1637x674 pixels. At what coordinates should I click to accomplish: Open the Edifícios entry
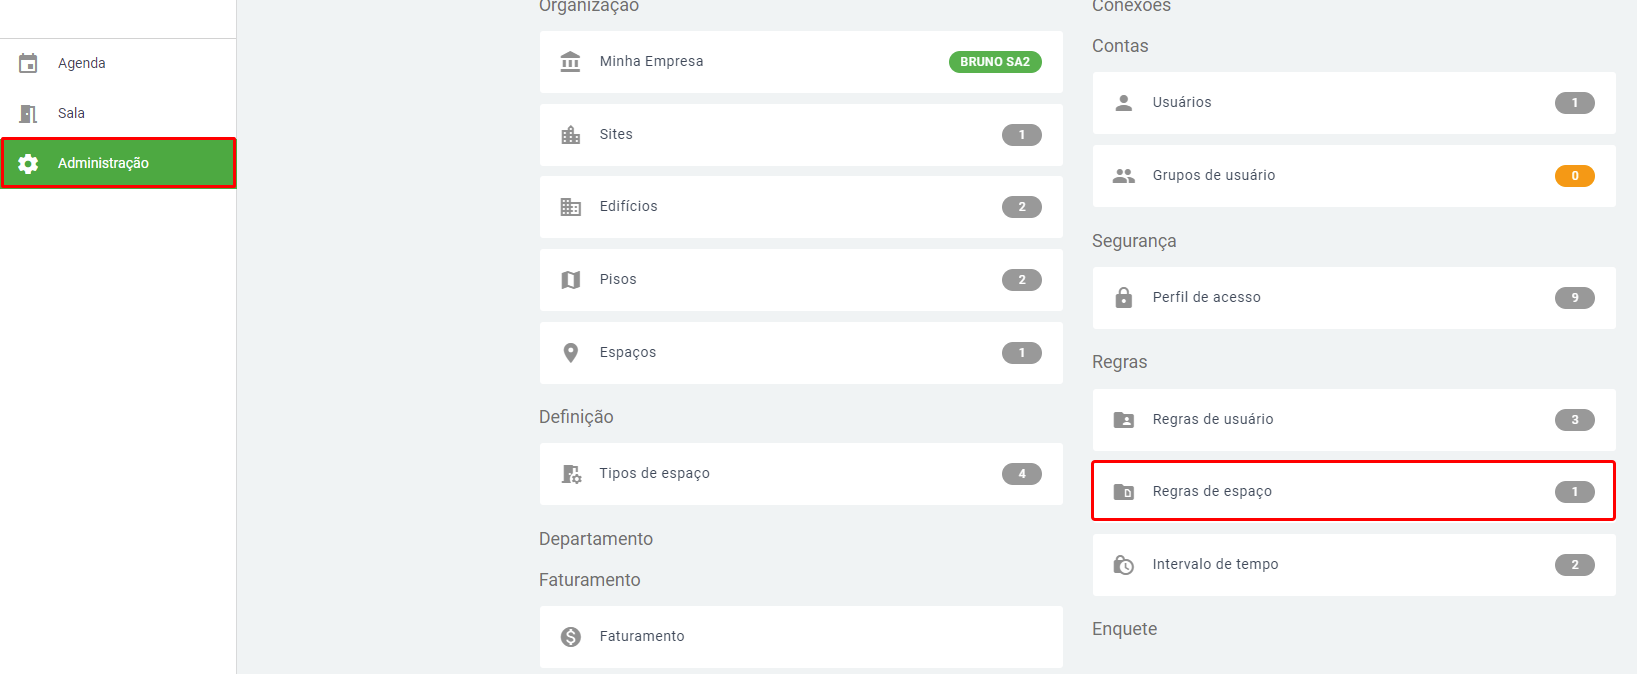pyautogui.click(x=800, y=207)
